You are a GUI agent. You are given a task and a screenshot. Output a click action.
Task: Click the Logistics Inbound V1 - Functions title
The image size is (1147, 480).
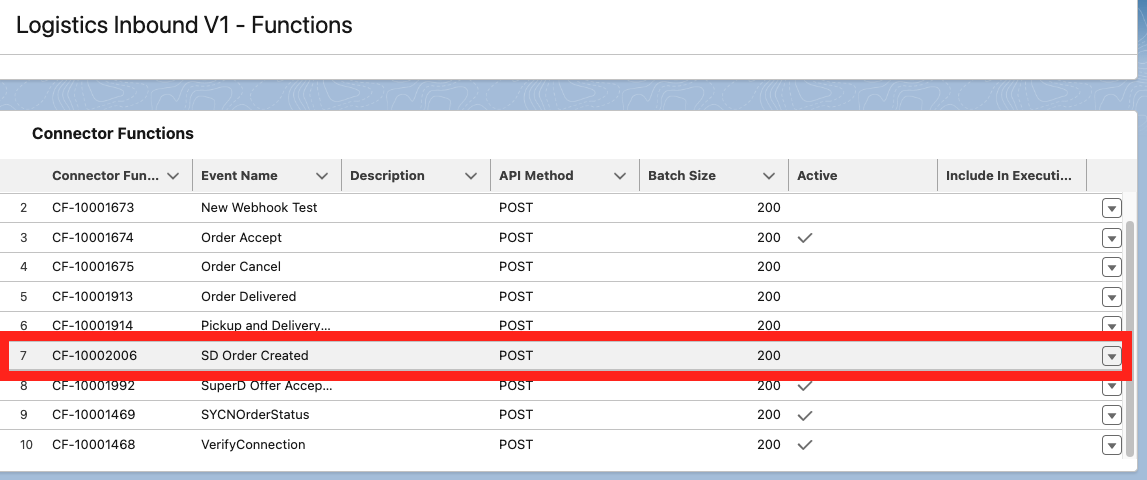click(x=184, y=25)
